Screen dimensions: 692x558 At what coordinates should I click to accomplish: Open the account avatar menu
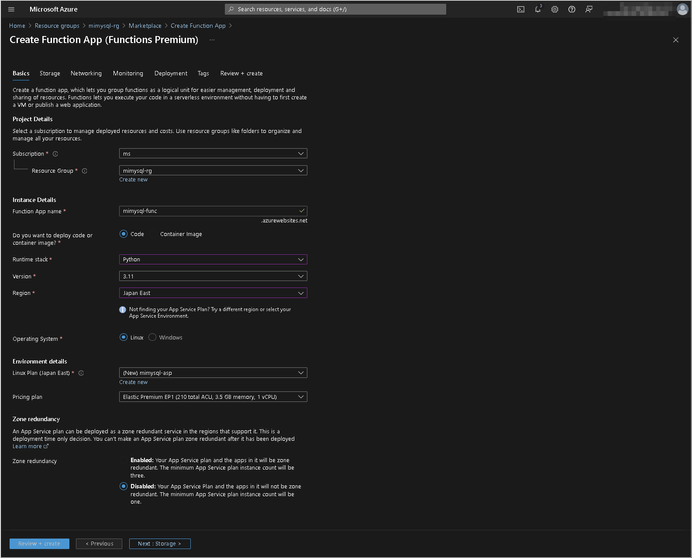click(682, 9)
